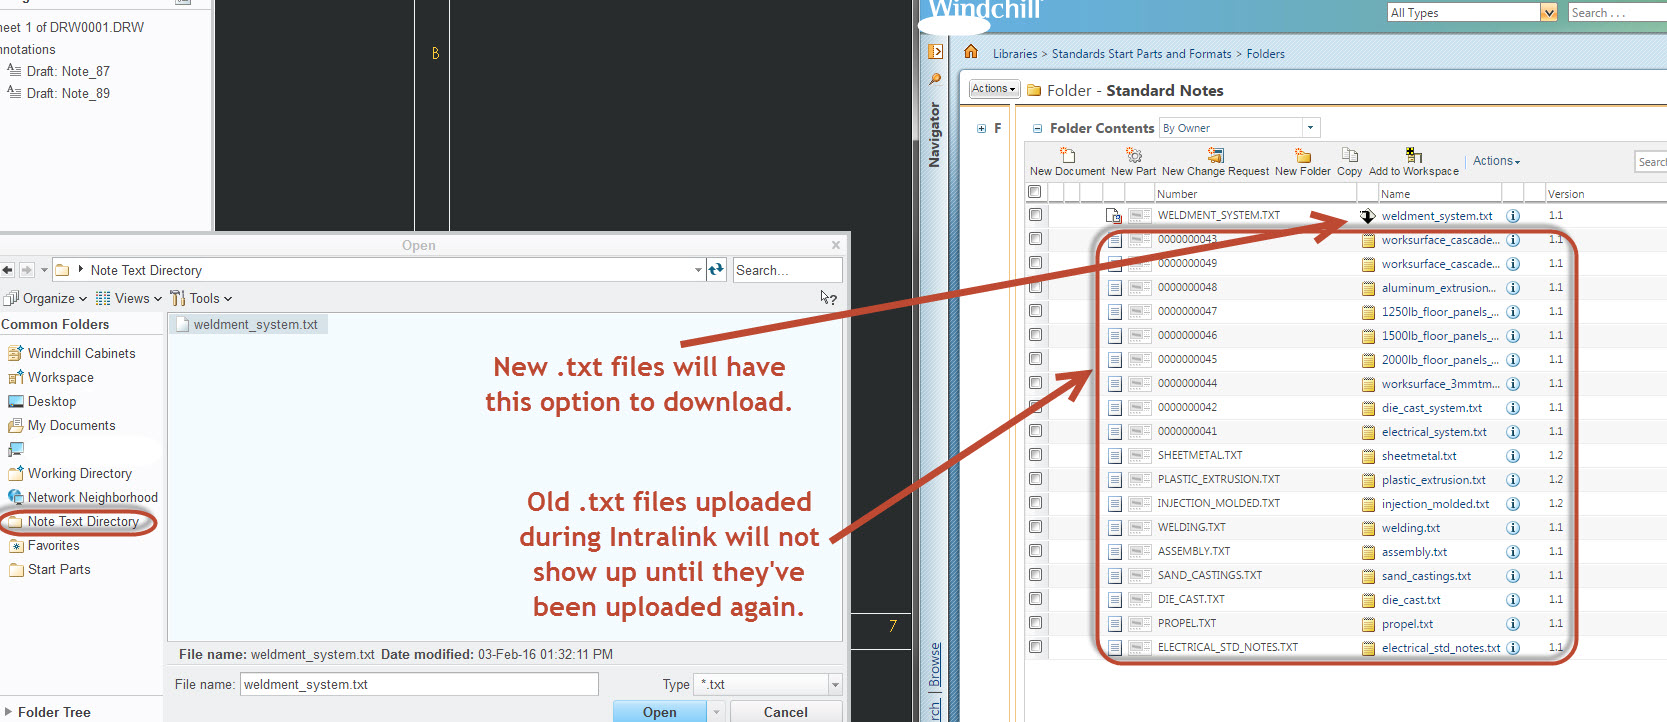Click back arrow in Open dialog
The width and height of the screenshot is (1667, 722).
(8, 270)
